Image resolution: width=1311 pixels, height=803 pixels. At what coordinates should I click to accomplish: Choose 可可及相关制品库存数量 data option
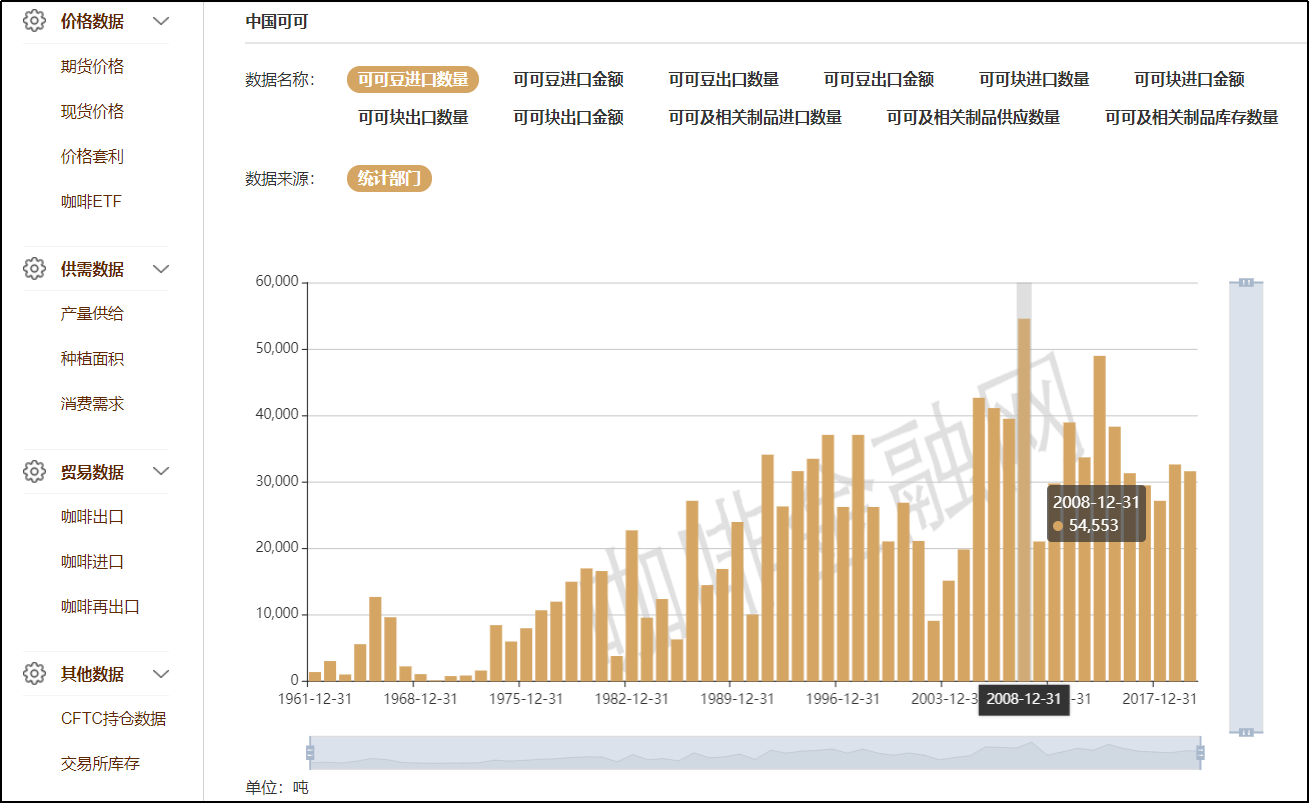coord(1191,118)
